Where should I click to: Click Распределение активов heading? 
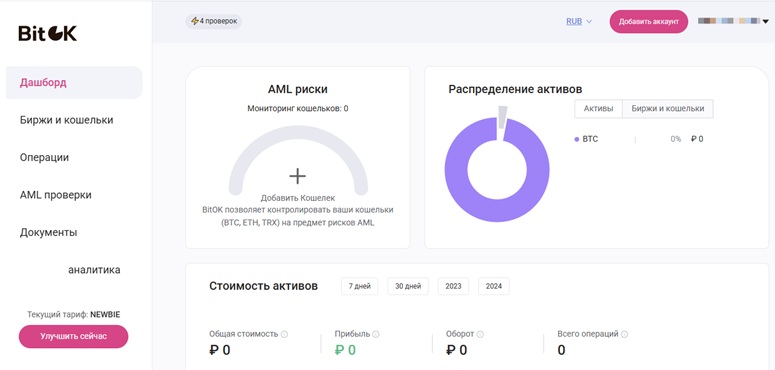tap(515, 89)
